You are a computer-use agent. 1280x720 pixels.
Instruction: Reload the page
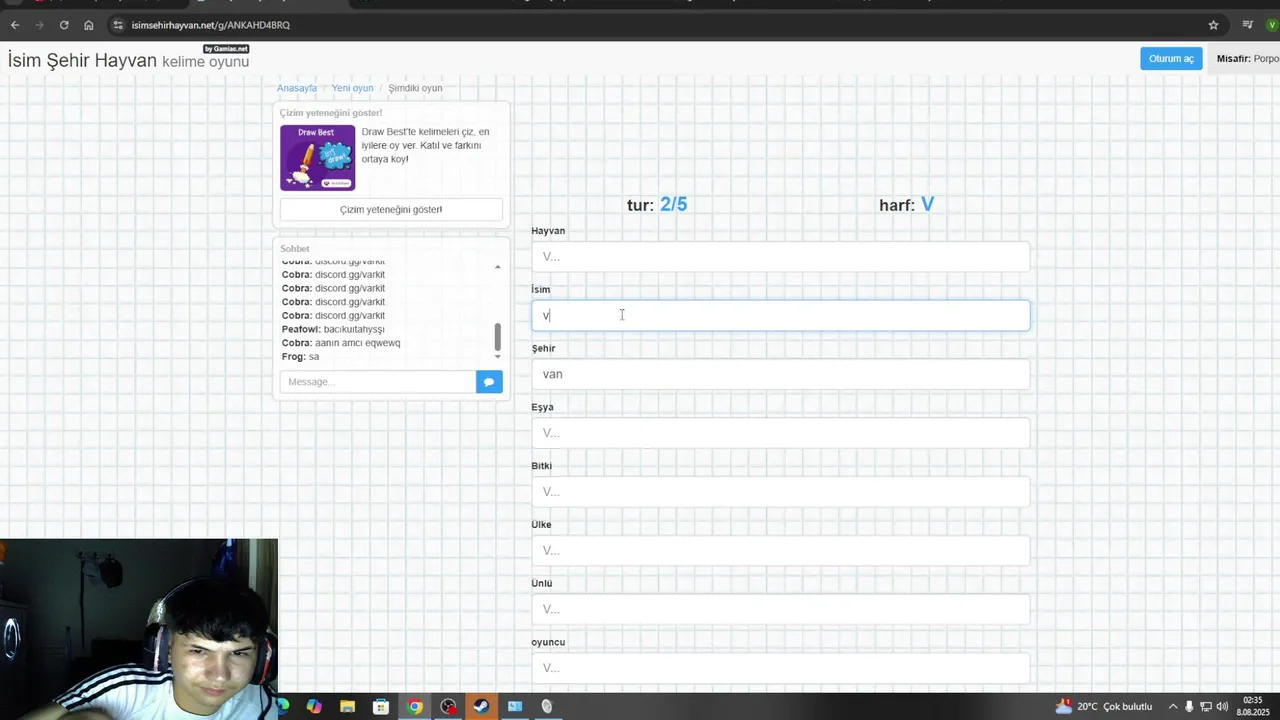(x=64, y=25)
